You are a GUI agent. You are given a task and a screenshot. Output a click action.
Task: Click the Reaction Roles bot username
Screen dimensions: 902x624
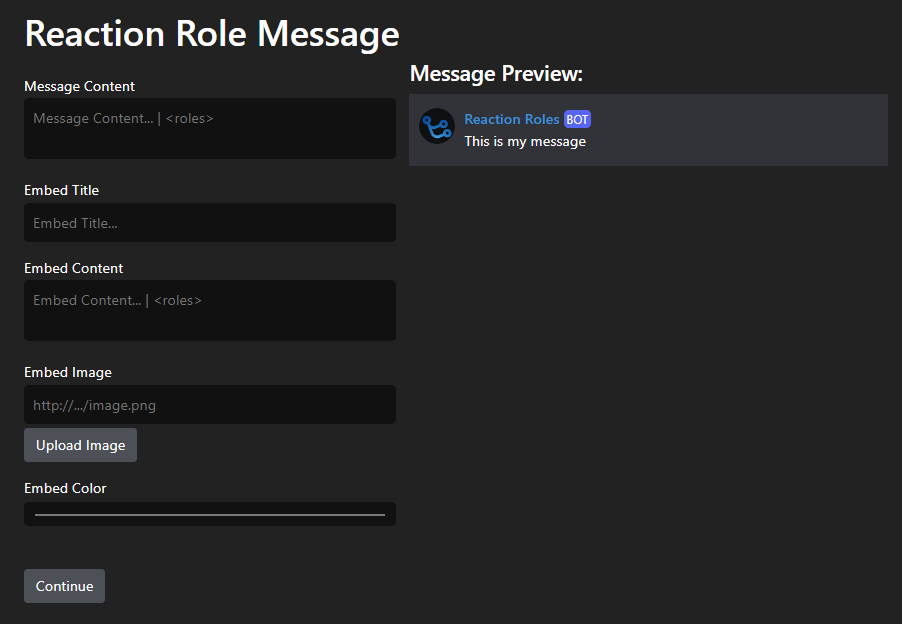click(x=511, y=119)
